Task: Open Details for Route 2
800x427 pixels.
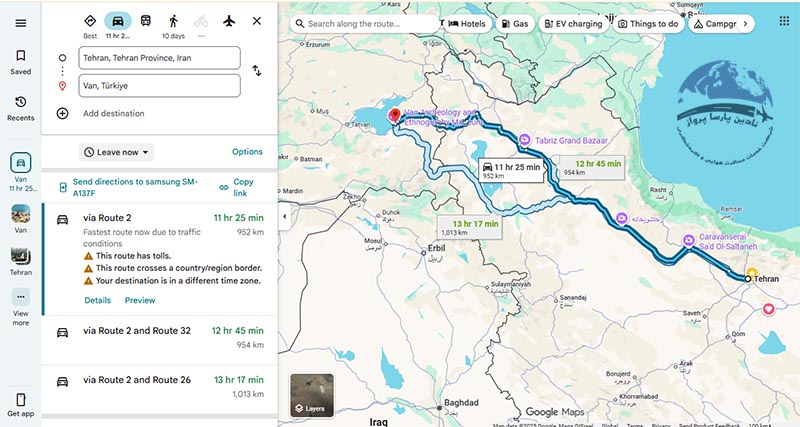Action: (97, 300)
